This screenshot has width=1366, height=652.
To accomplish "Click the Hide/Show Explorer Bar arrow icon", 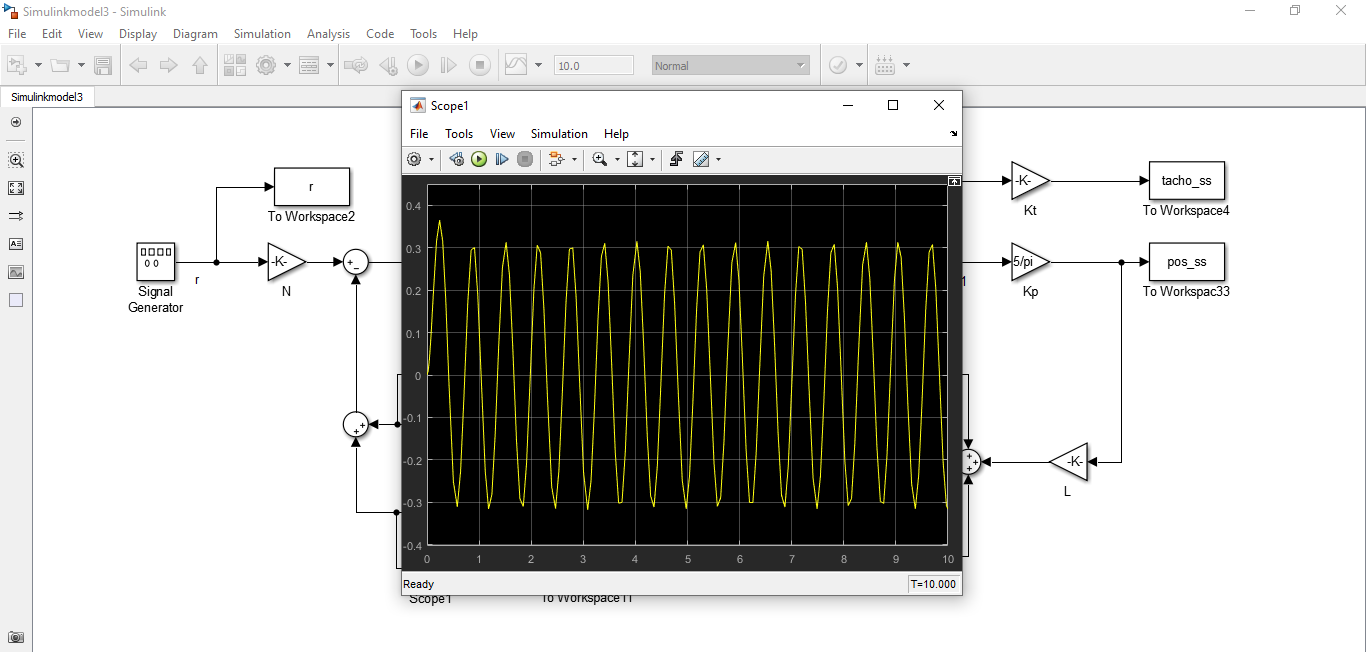I will click(x=16, y=122).
